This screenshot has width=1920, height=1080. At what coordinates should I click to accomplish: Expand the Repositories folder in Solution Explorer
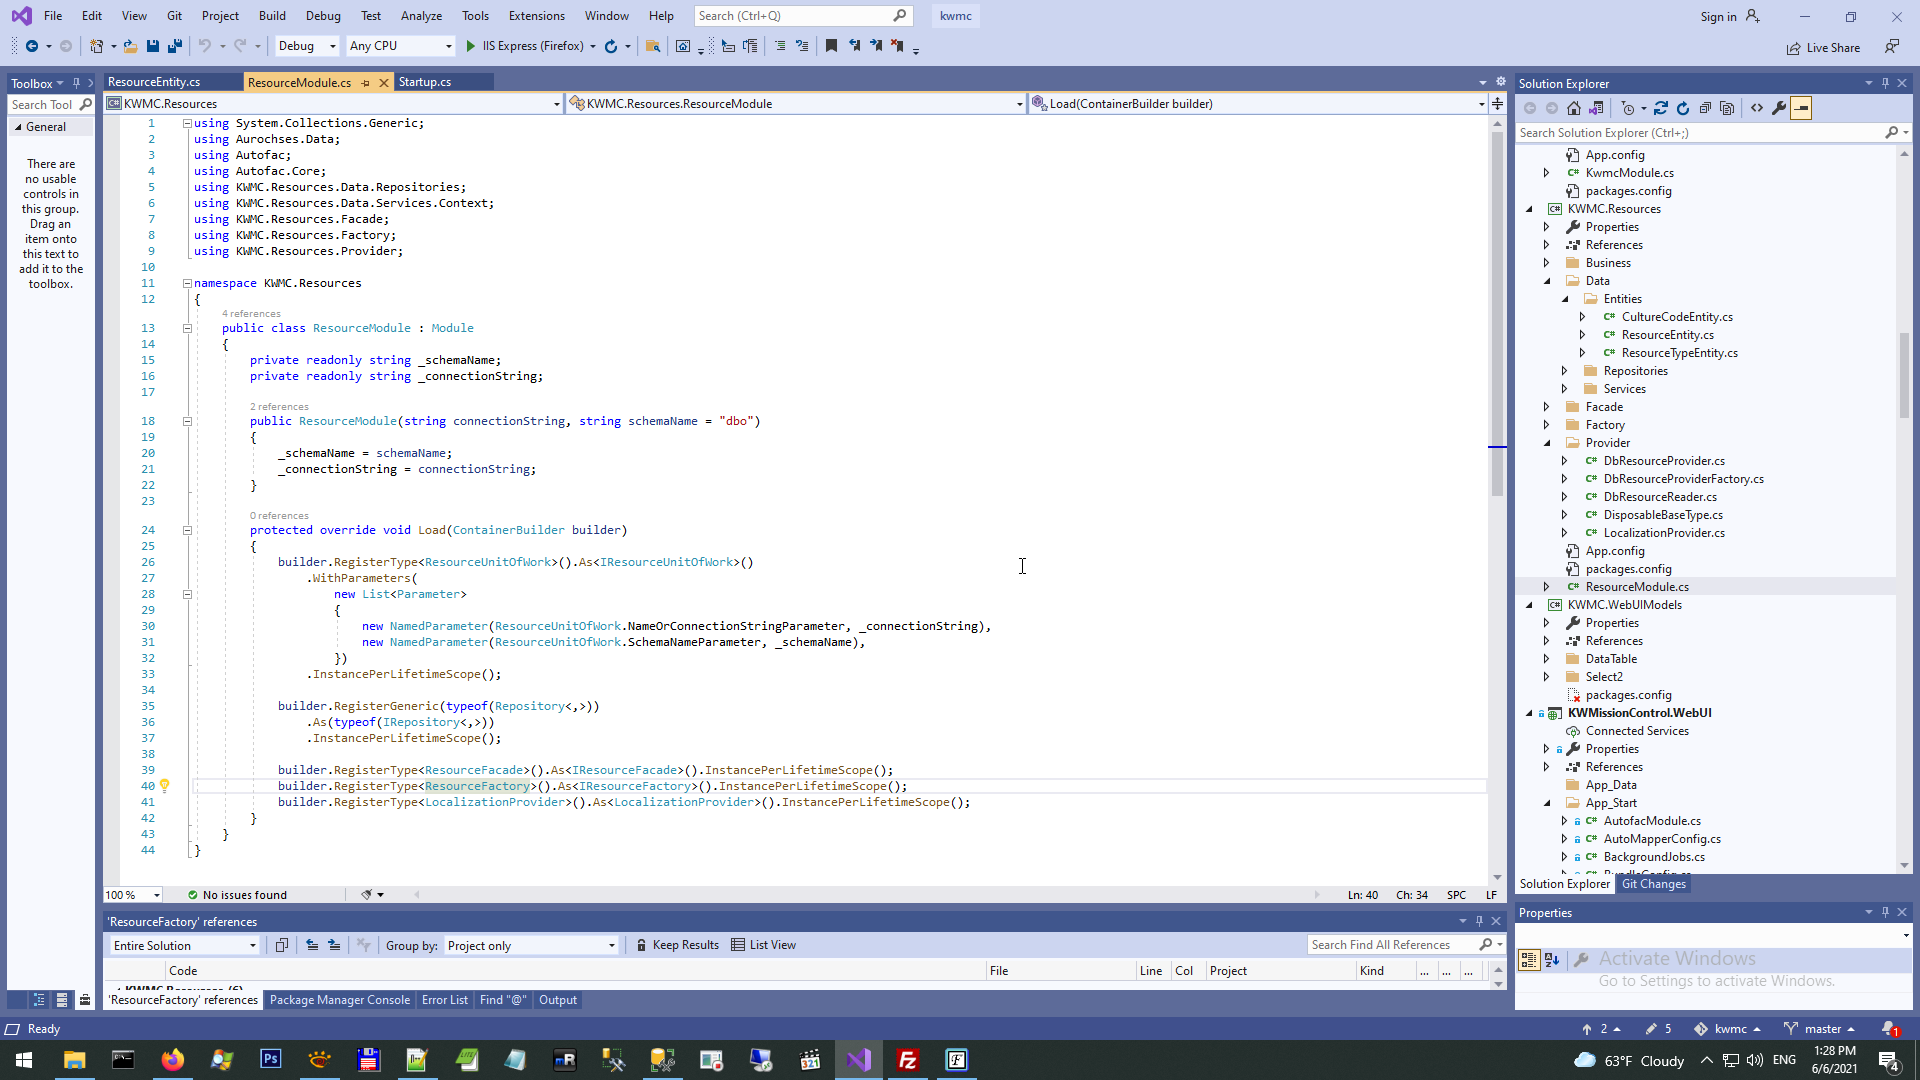1565,371
